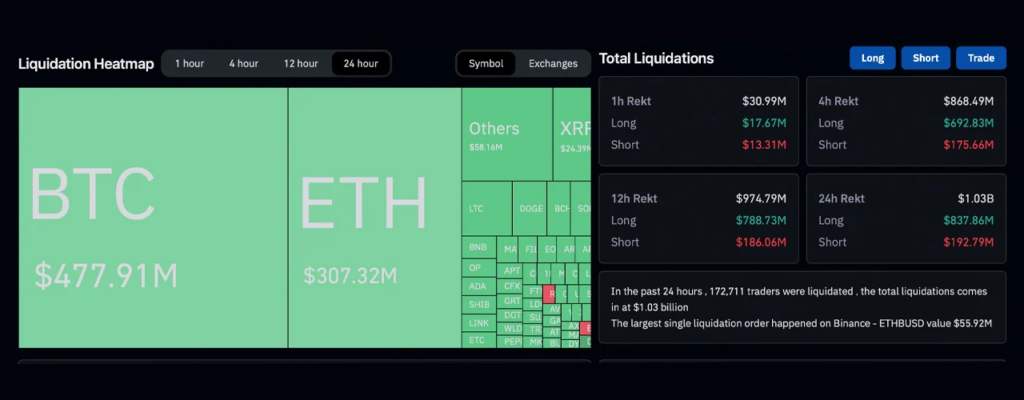
Task: Click the 24h long value $837.86M
Action: point(968,220)
